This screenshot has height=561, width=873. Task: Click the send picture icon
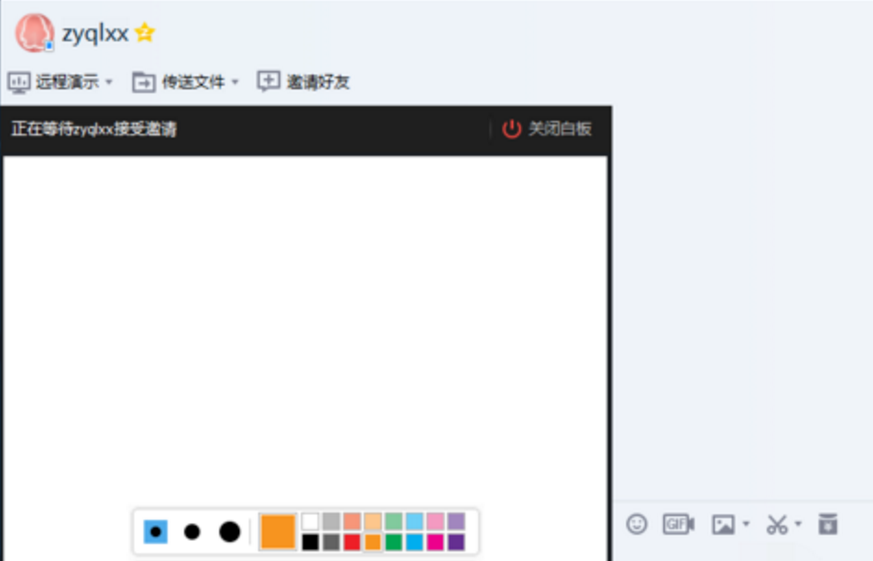723,524
